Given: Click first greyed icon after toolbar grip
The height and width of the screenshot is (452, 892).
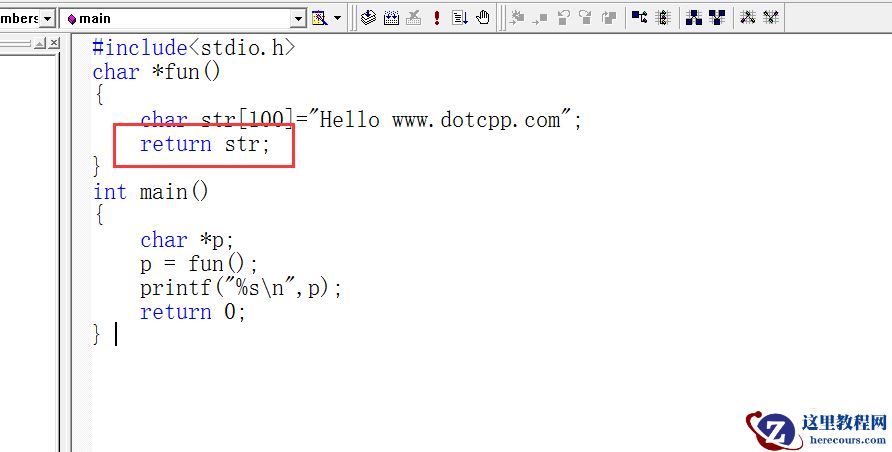Looking at the screenshot, I should (517, 18).
